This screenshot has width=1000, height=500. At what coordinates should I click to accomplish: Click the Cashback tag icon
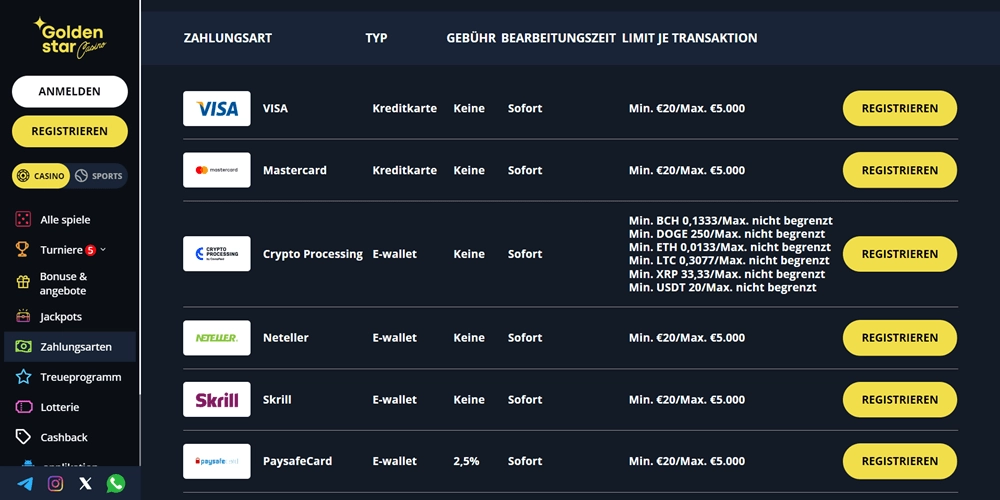point(23,437)
